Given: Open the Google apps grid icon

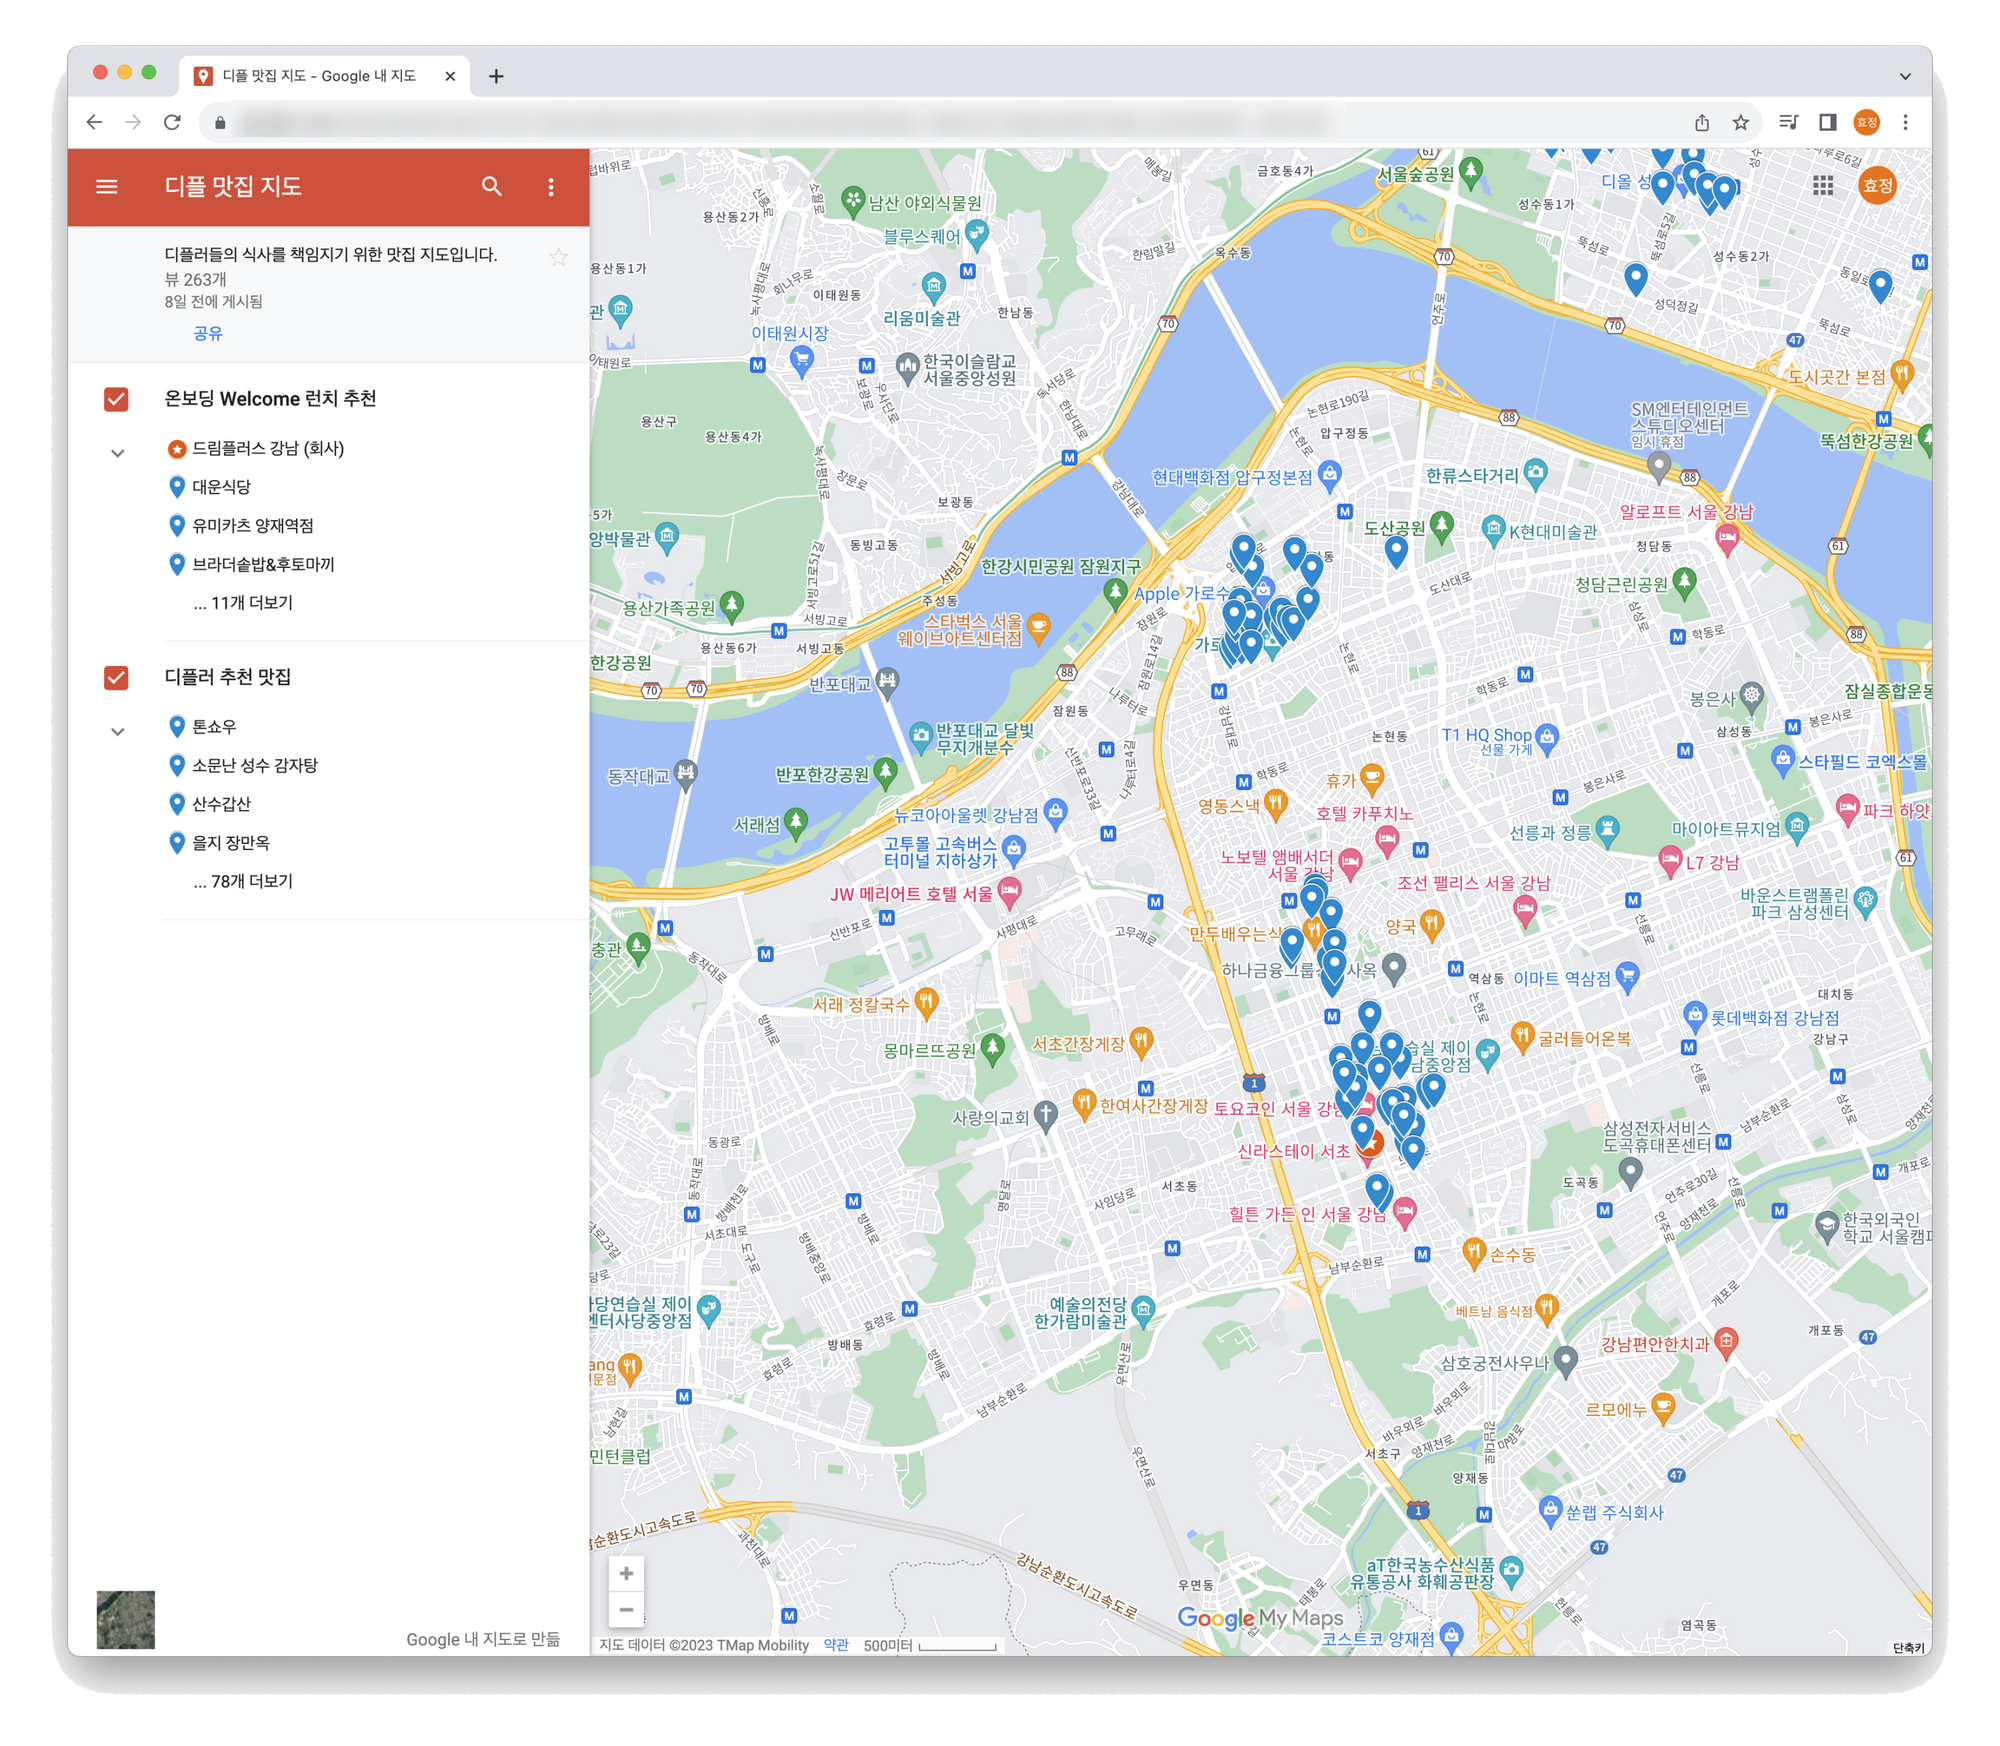Looking at the screenshot, I should (1823, 185).
